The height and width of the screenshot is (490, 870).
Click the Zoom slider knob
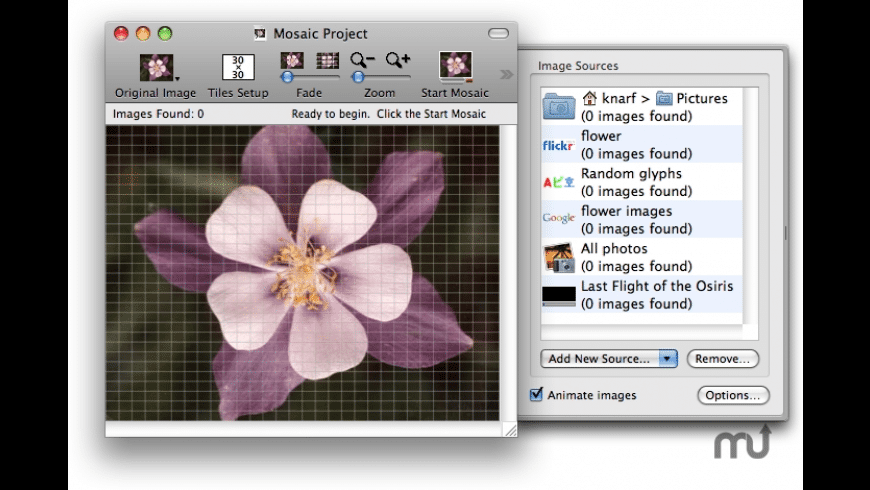358,77
